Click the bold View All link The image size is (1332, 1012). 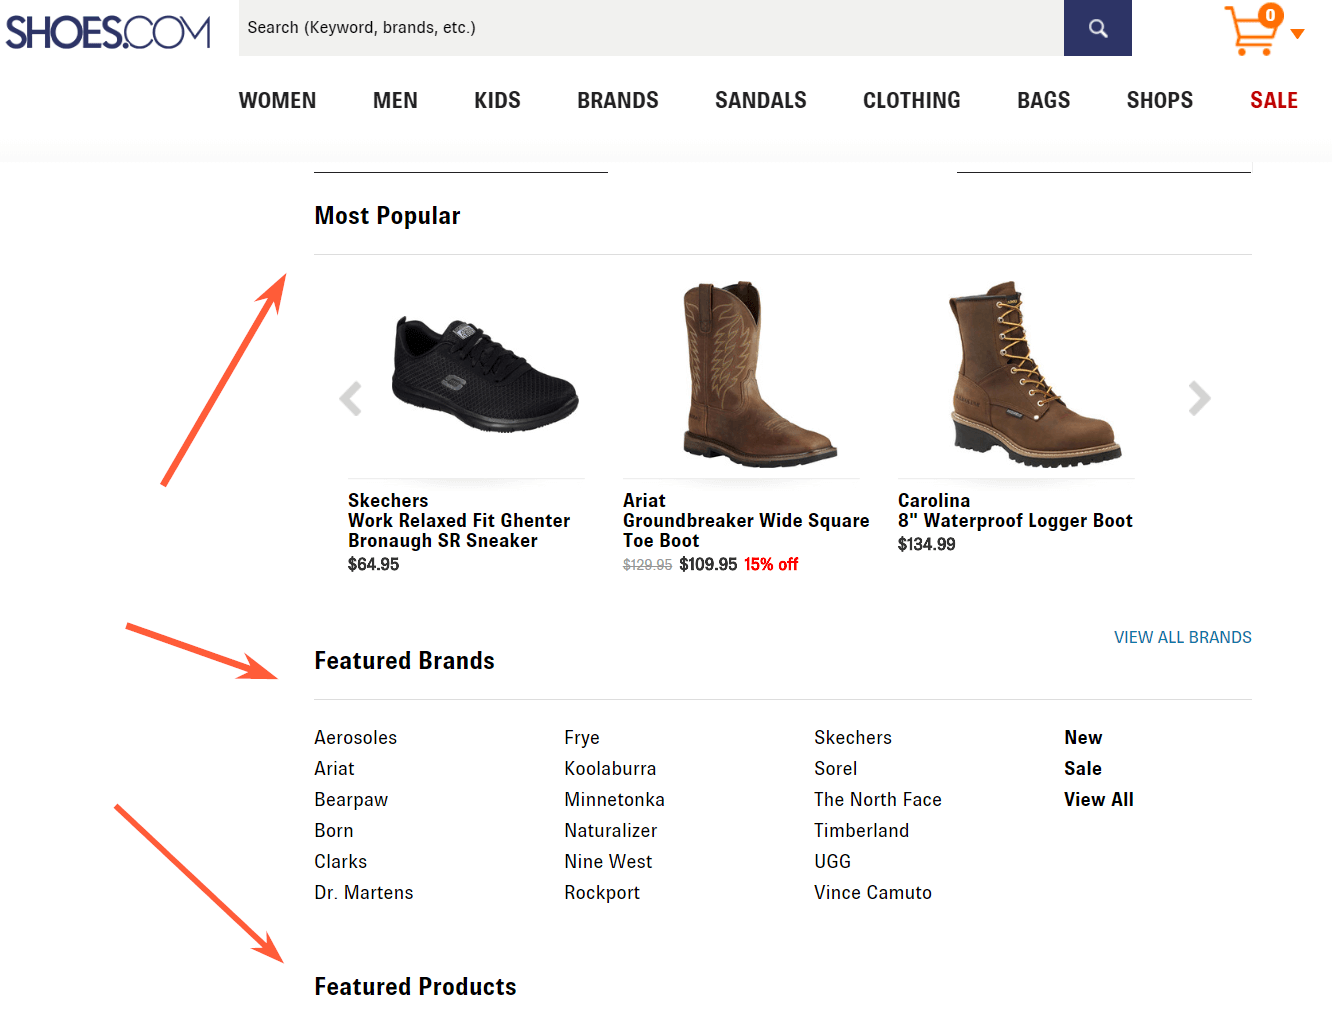pos(1099,799)
